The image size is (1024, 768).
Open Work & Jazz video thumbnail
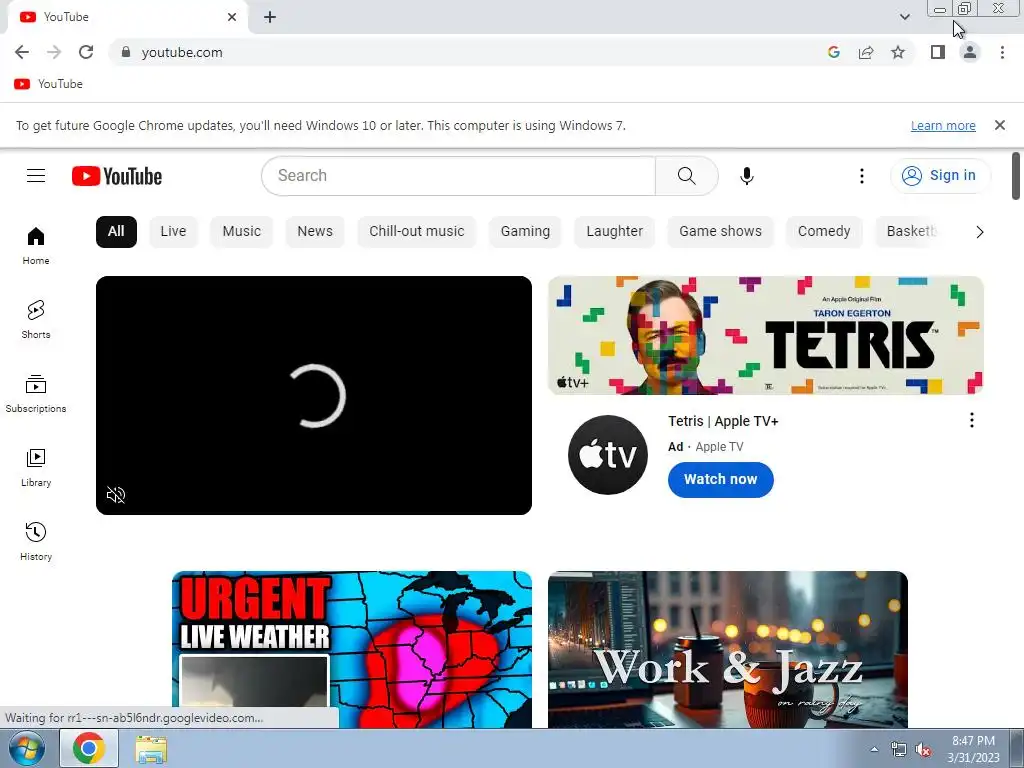tap(728, 649)
